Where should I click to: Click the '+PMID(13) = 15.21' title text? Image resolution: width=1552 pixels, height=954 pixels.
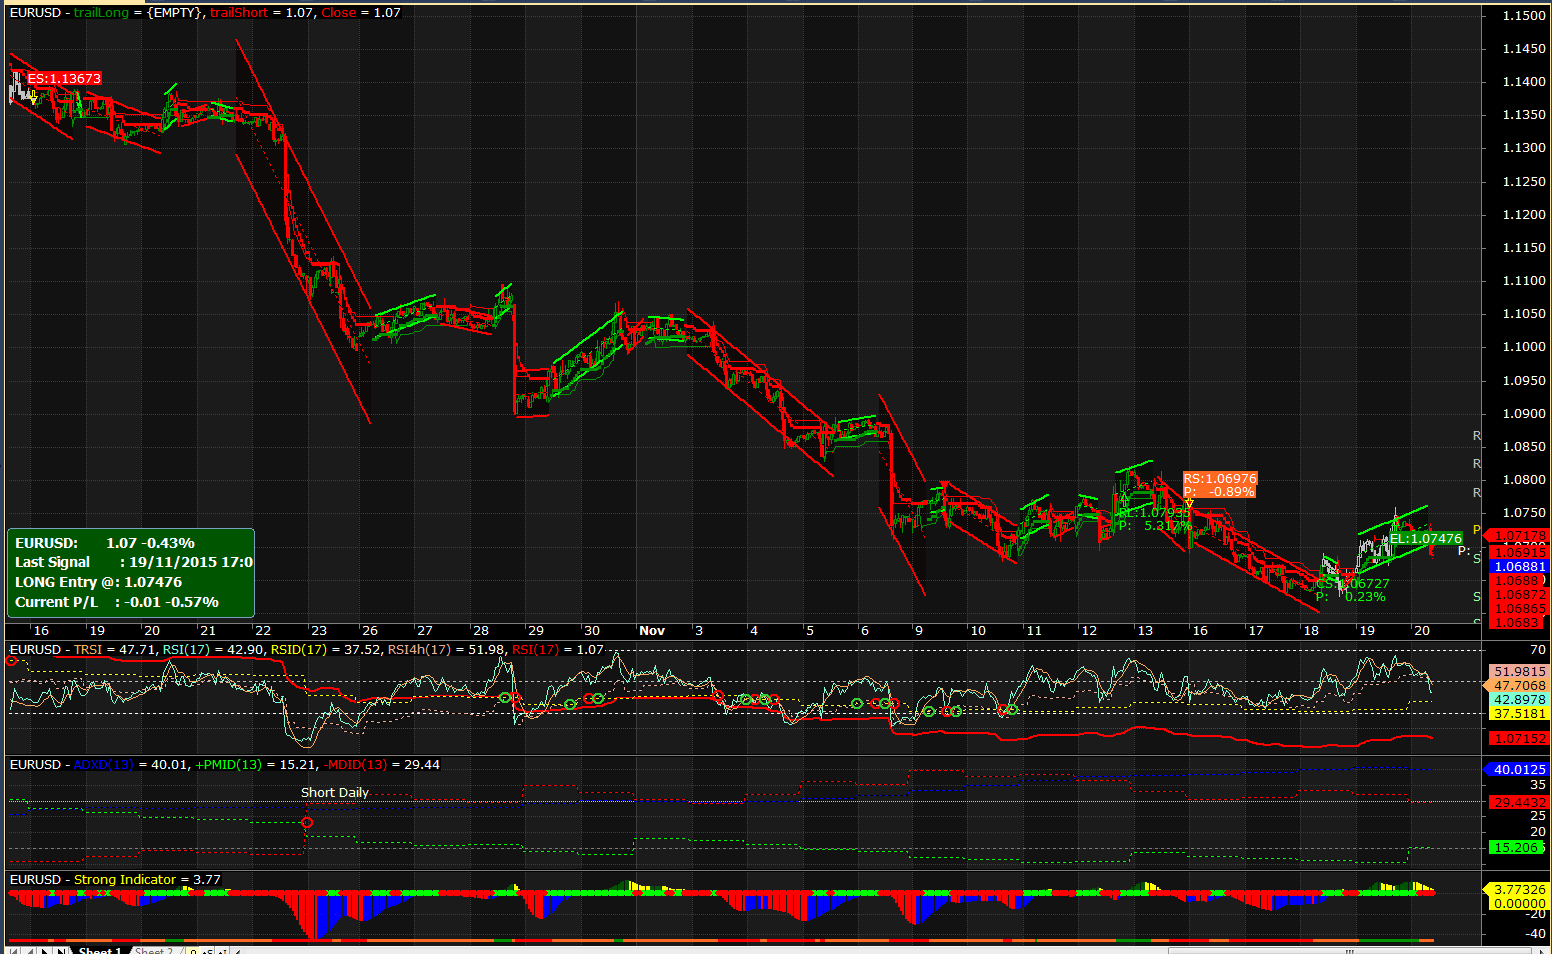(x=256, y=765)
